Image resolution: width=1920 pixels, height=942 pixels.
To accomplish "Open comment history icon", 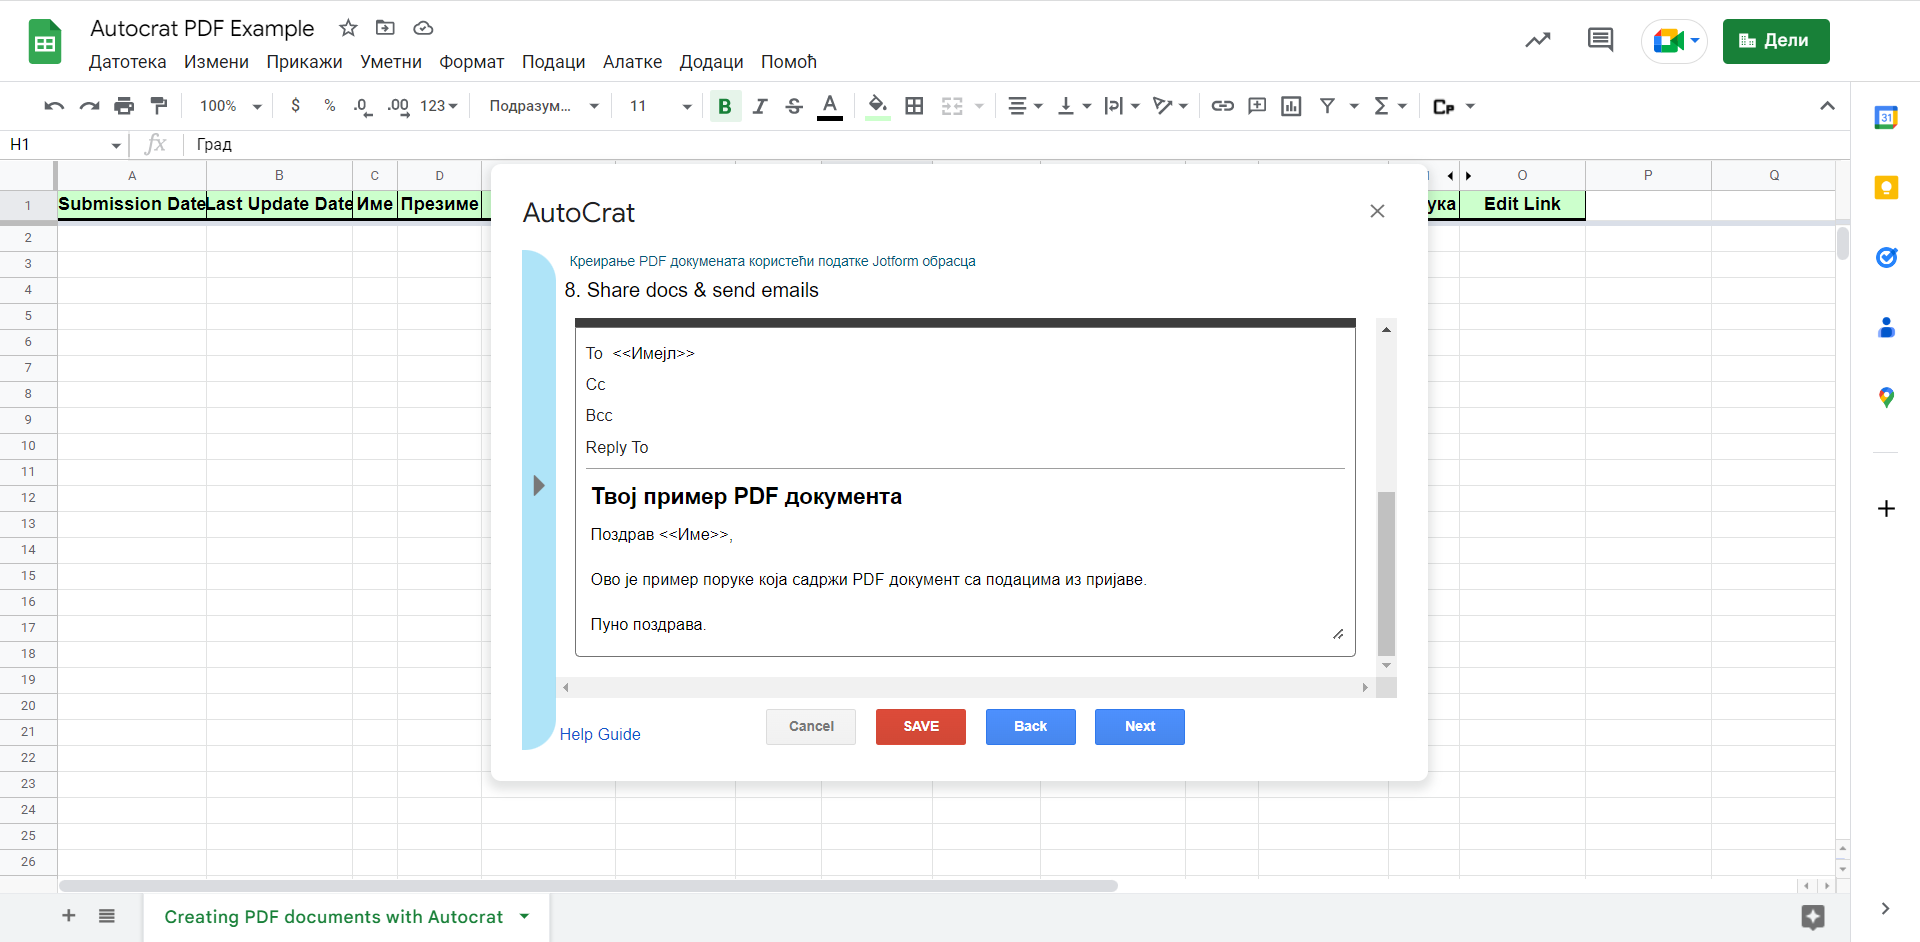I will [1600, 41].
